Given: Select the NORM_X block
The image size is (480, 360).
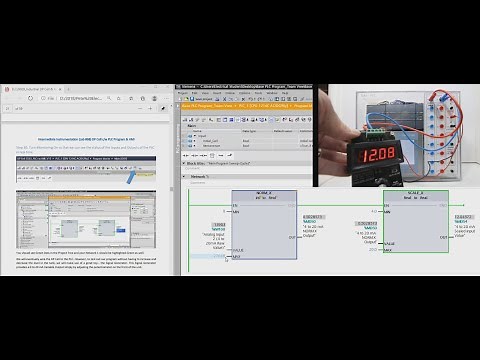Looking at the screenshot, I should pyautogui.click(x=264, y=225).
